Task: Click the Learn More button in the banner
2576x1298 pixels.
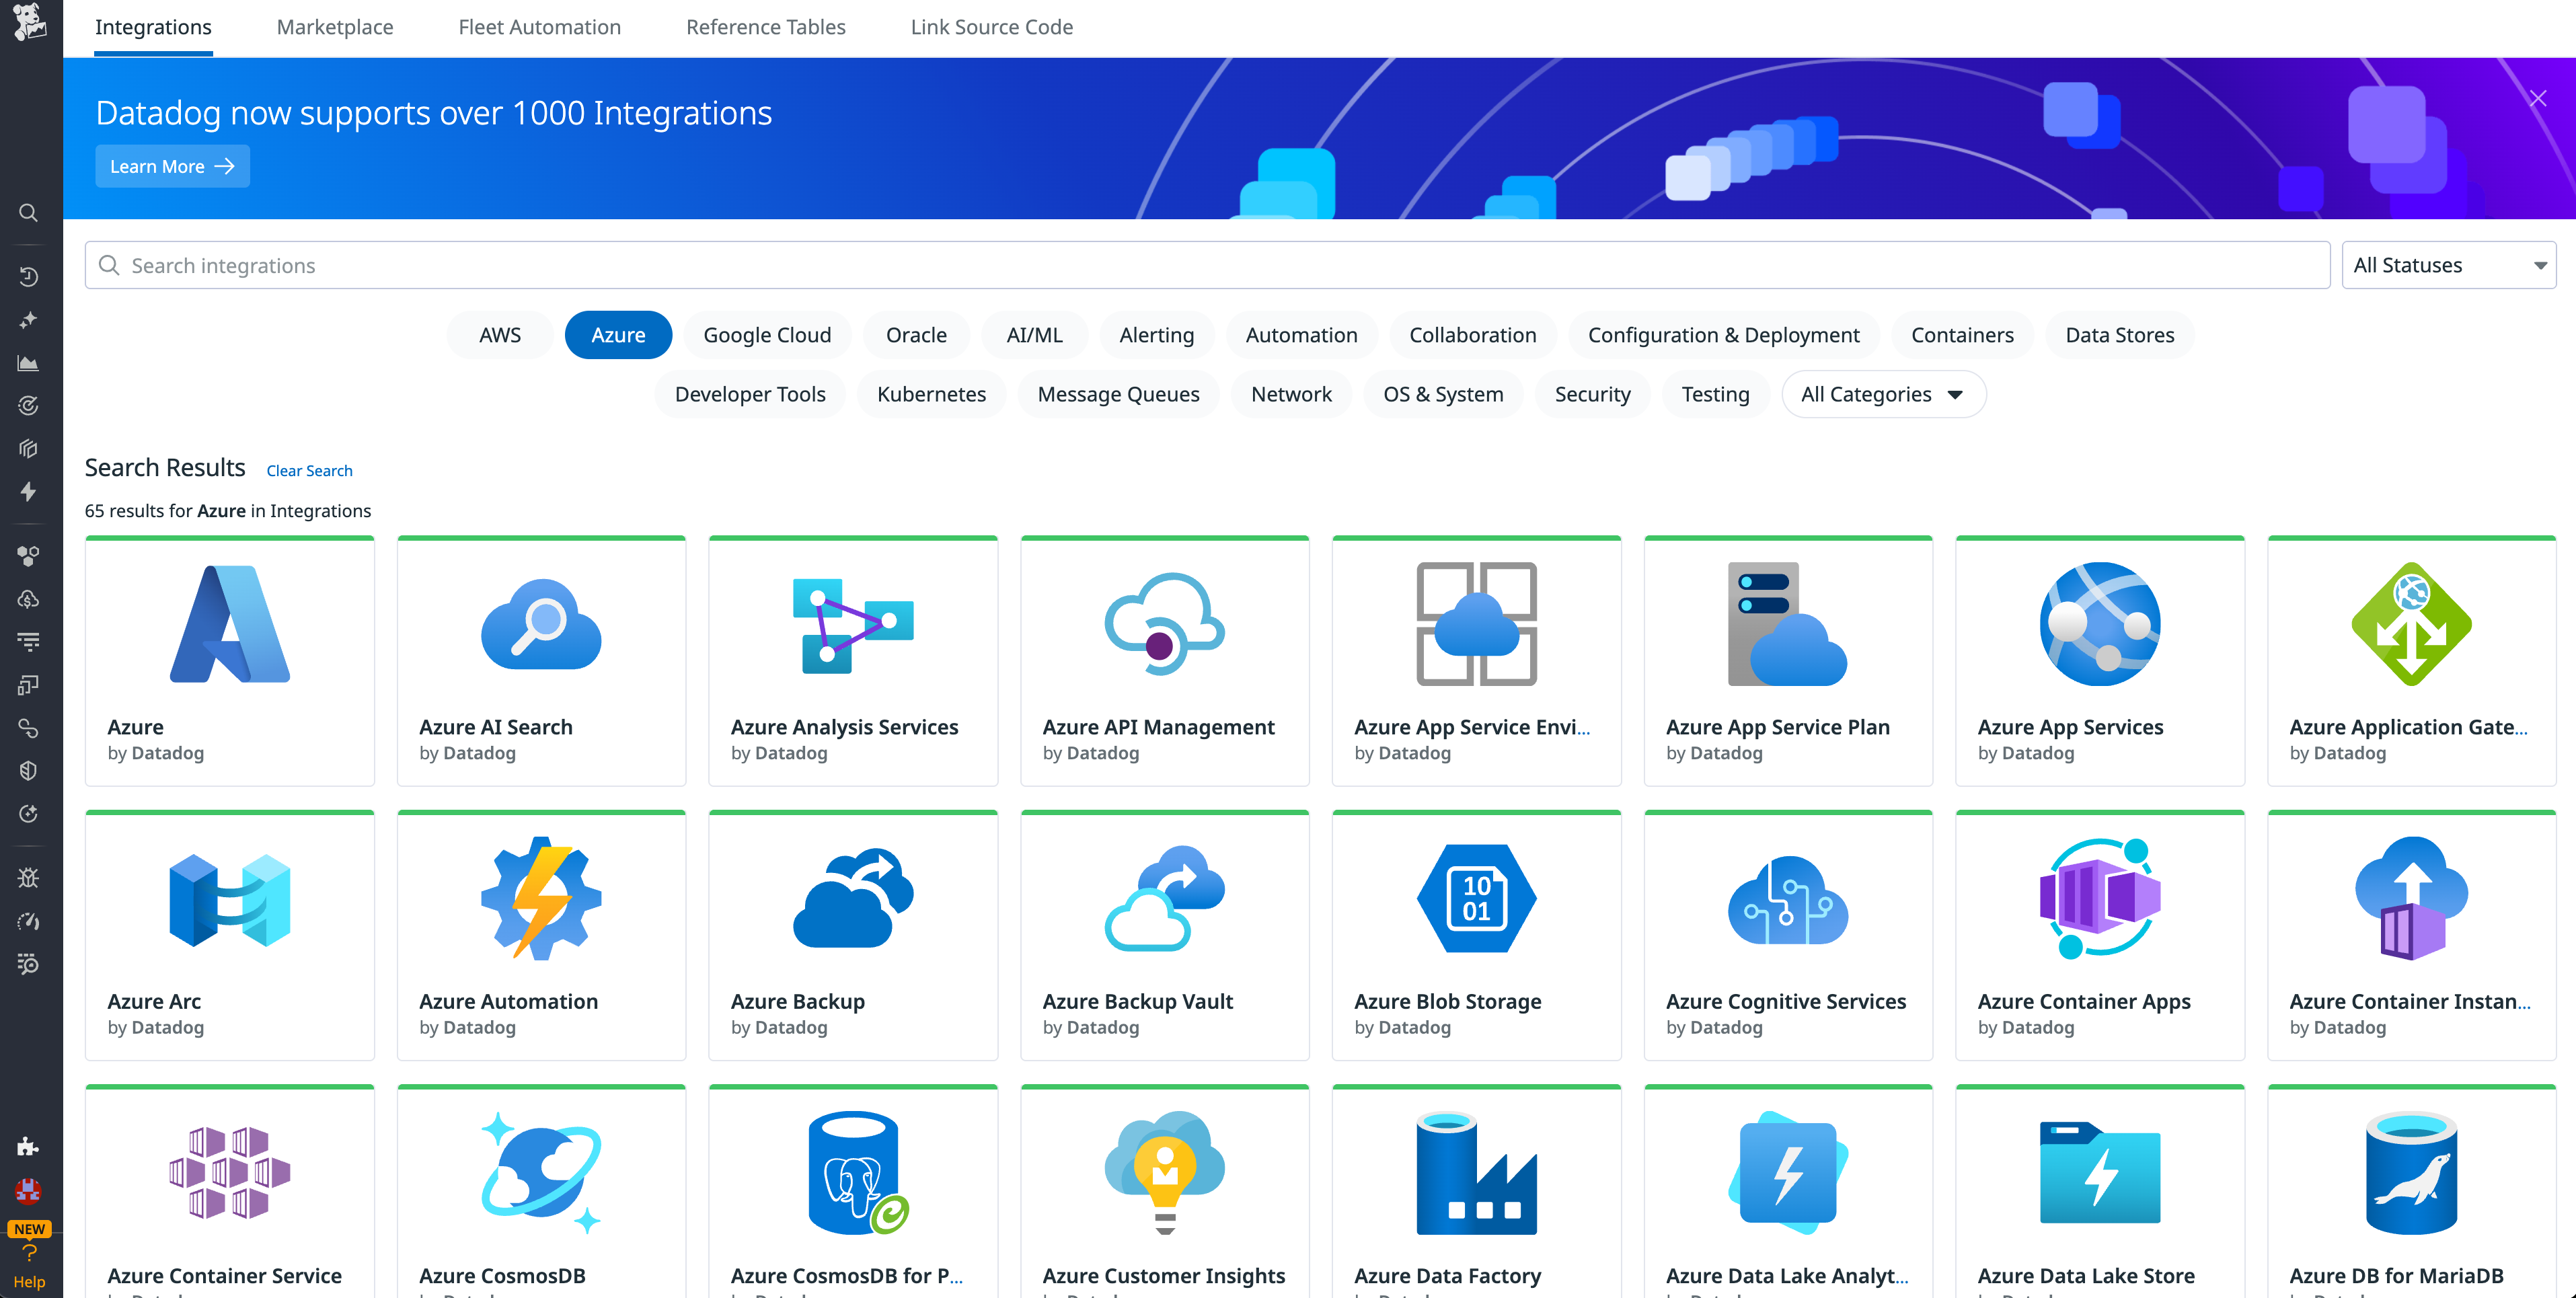Action: coord(172,166)
